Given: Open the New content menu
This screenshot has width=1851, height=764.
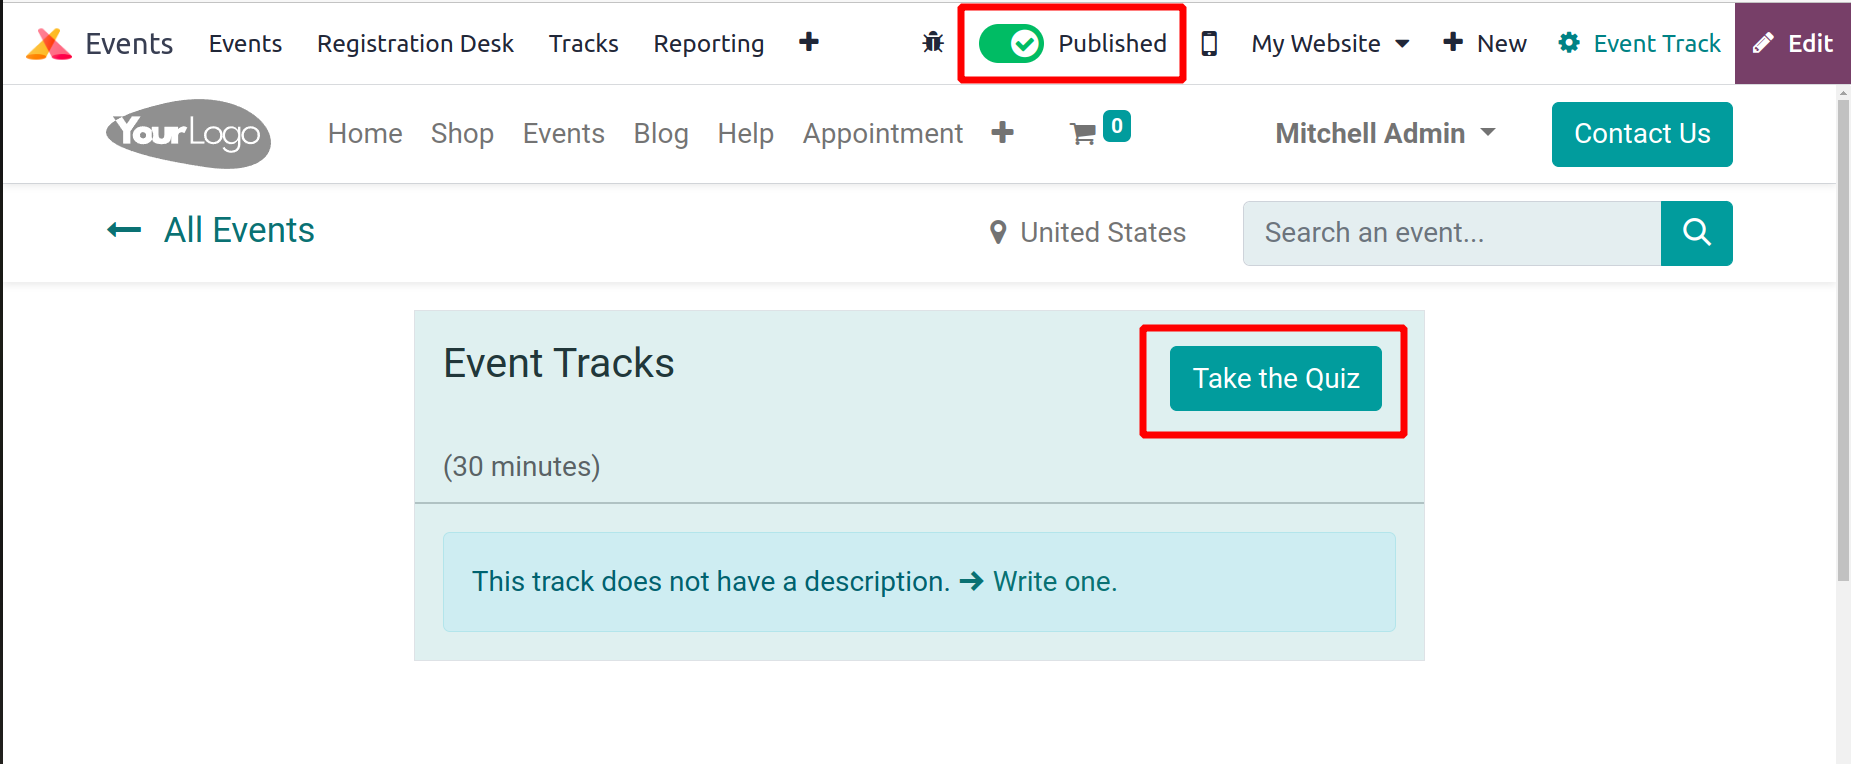Looking at the screenshot, I should click(x=1485, y=44).
